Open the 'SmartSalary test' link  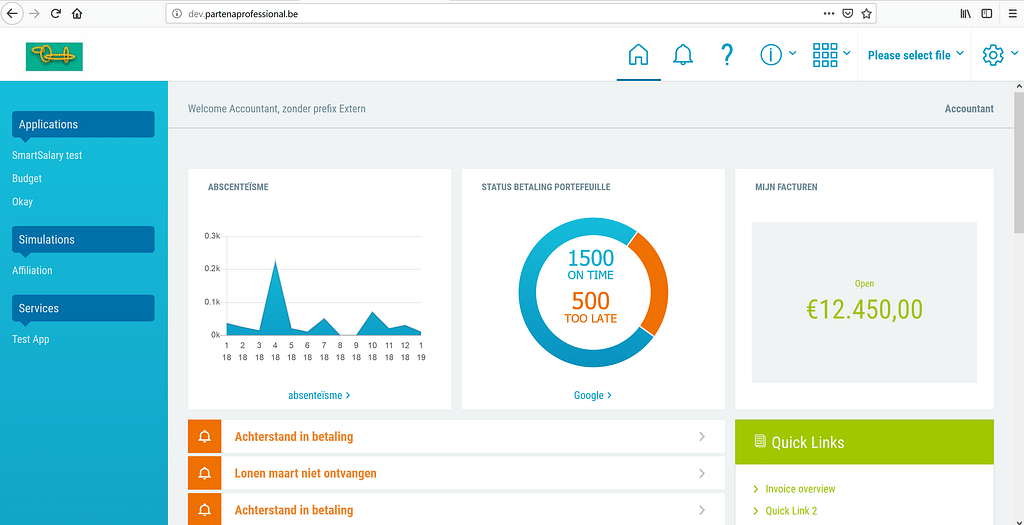(x=47, y=155)
